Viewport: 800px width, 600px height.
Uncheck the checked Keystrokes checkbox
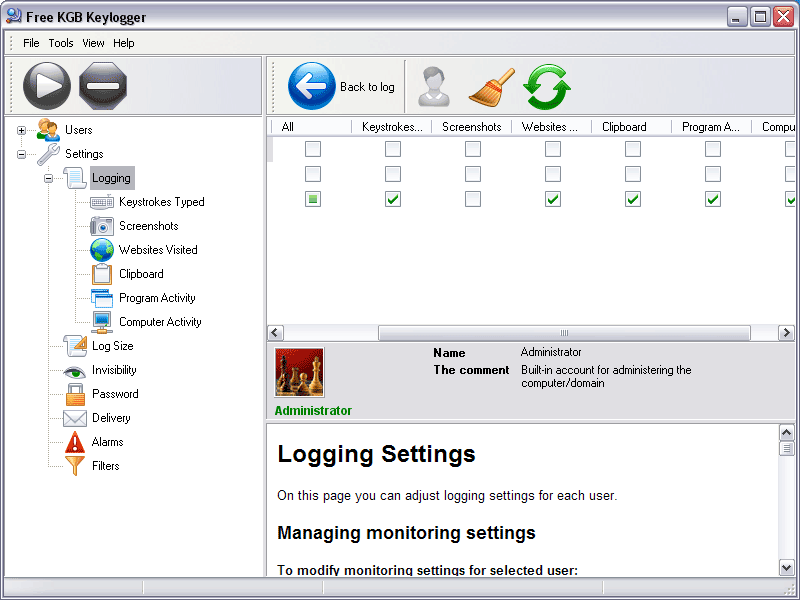(x=393, y=199)
